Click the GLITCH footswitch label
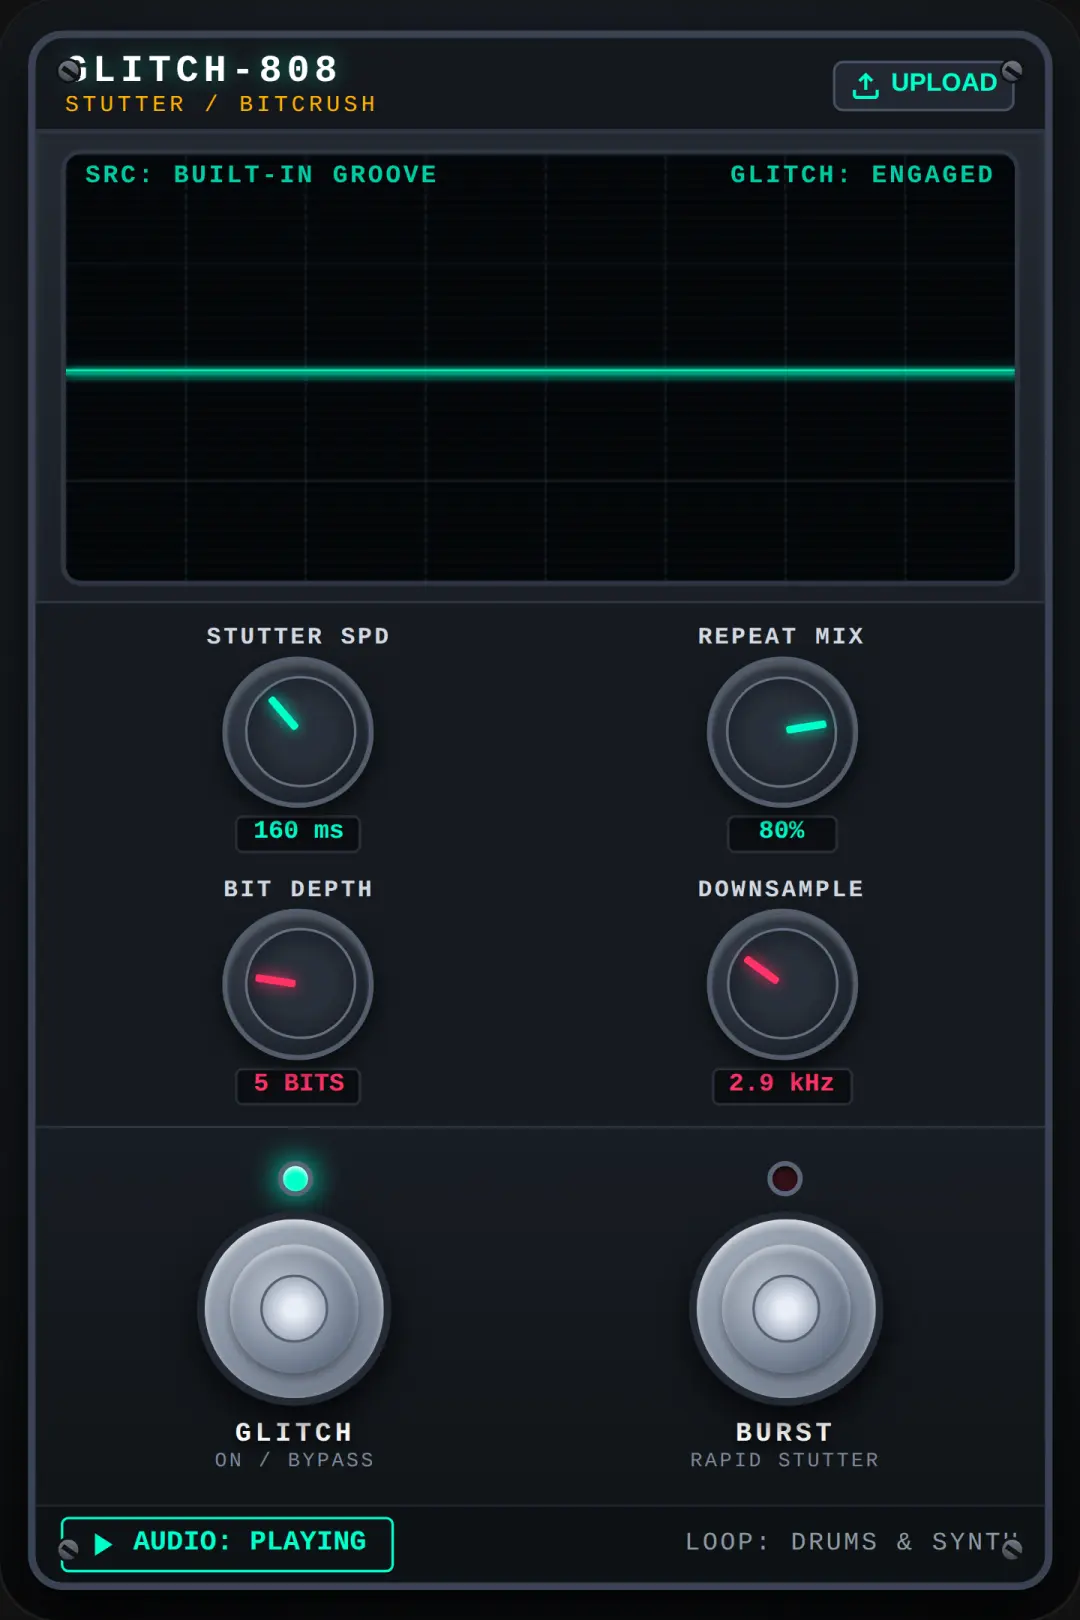Viewport: 1080px width, 1620px height. [x=294, y=1433]
